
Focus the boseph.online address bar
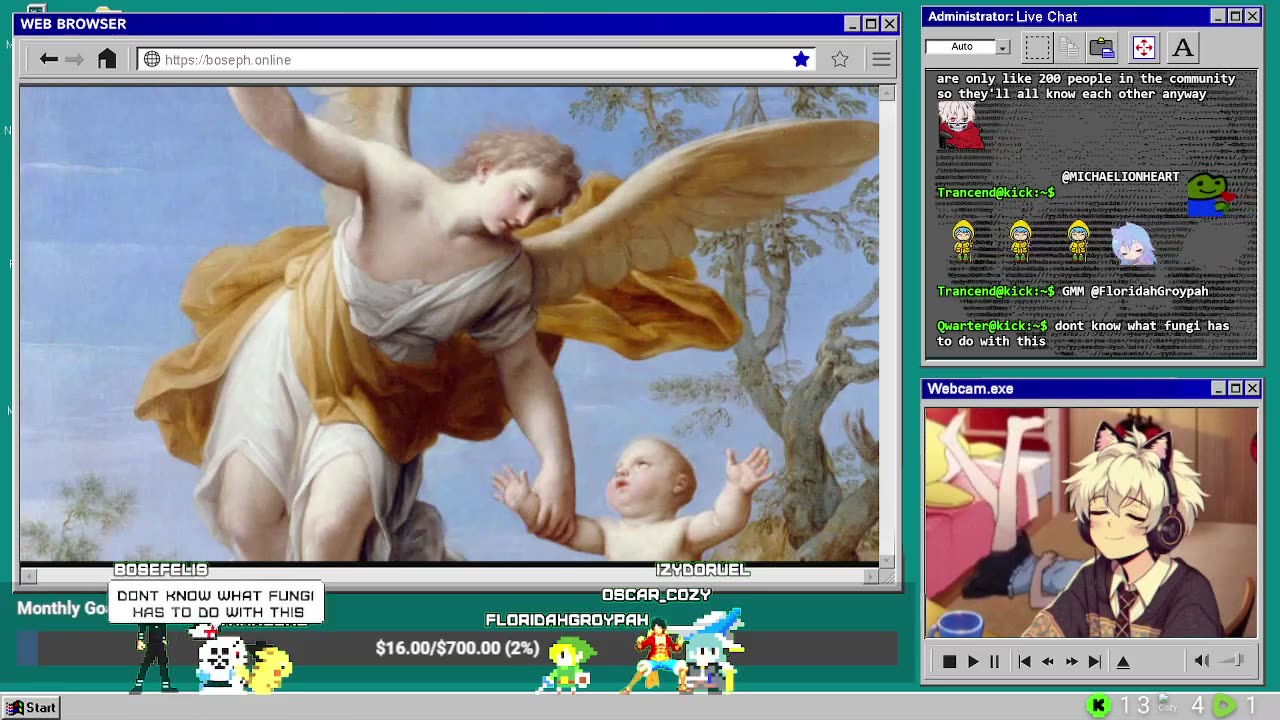[476, 60]
